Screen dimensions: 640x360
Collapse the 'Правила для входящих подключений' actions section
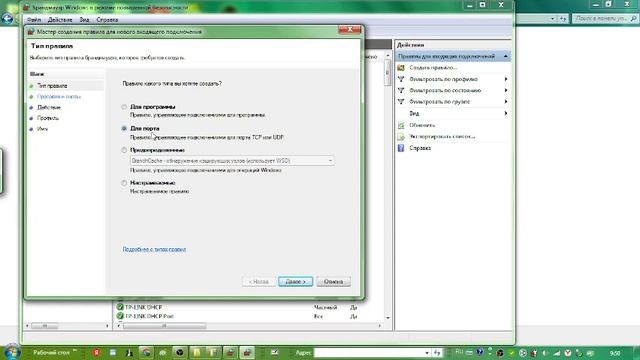coord(506,56)
